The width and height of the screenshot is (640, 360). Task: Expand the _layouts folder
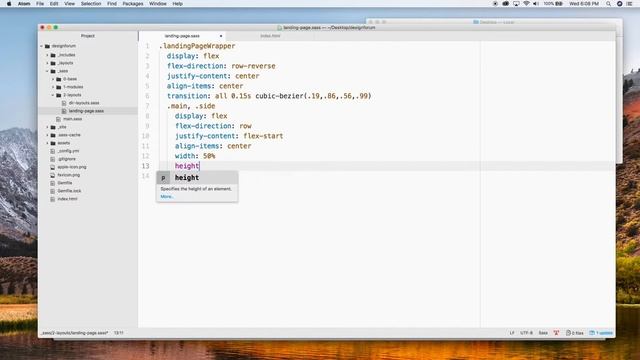click(47, 63)
